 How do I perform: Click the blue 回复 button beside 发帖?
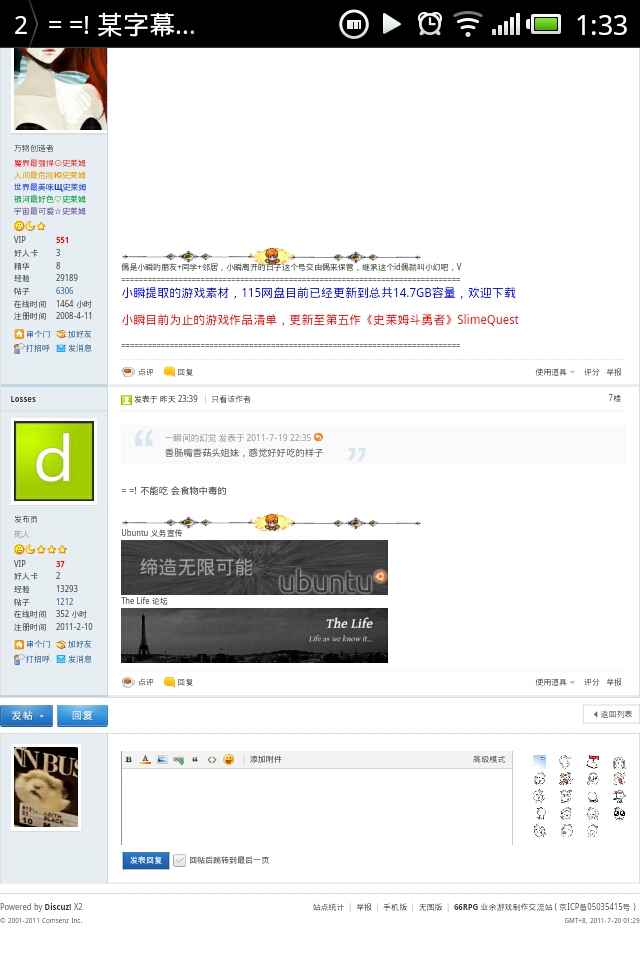82,716
